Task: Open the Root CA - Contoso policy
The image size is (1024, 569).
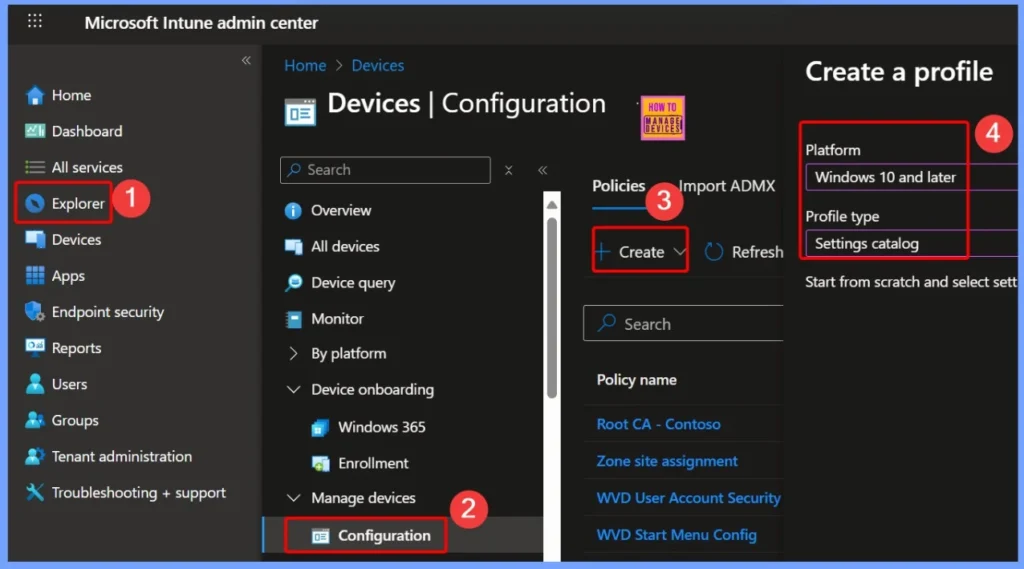Action: point(658,424)
